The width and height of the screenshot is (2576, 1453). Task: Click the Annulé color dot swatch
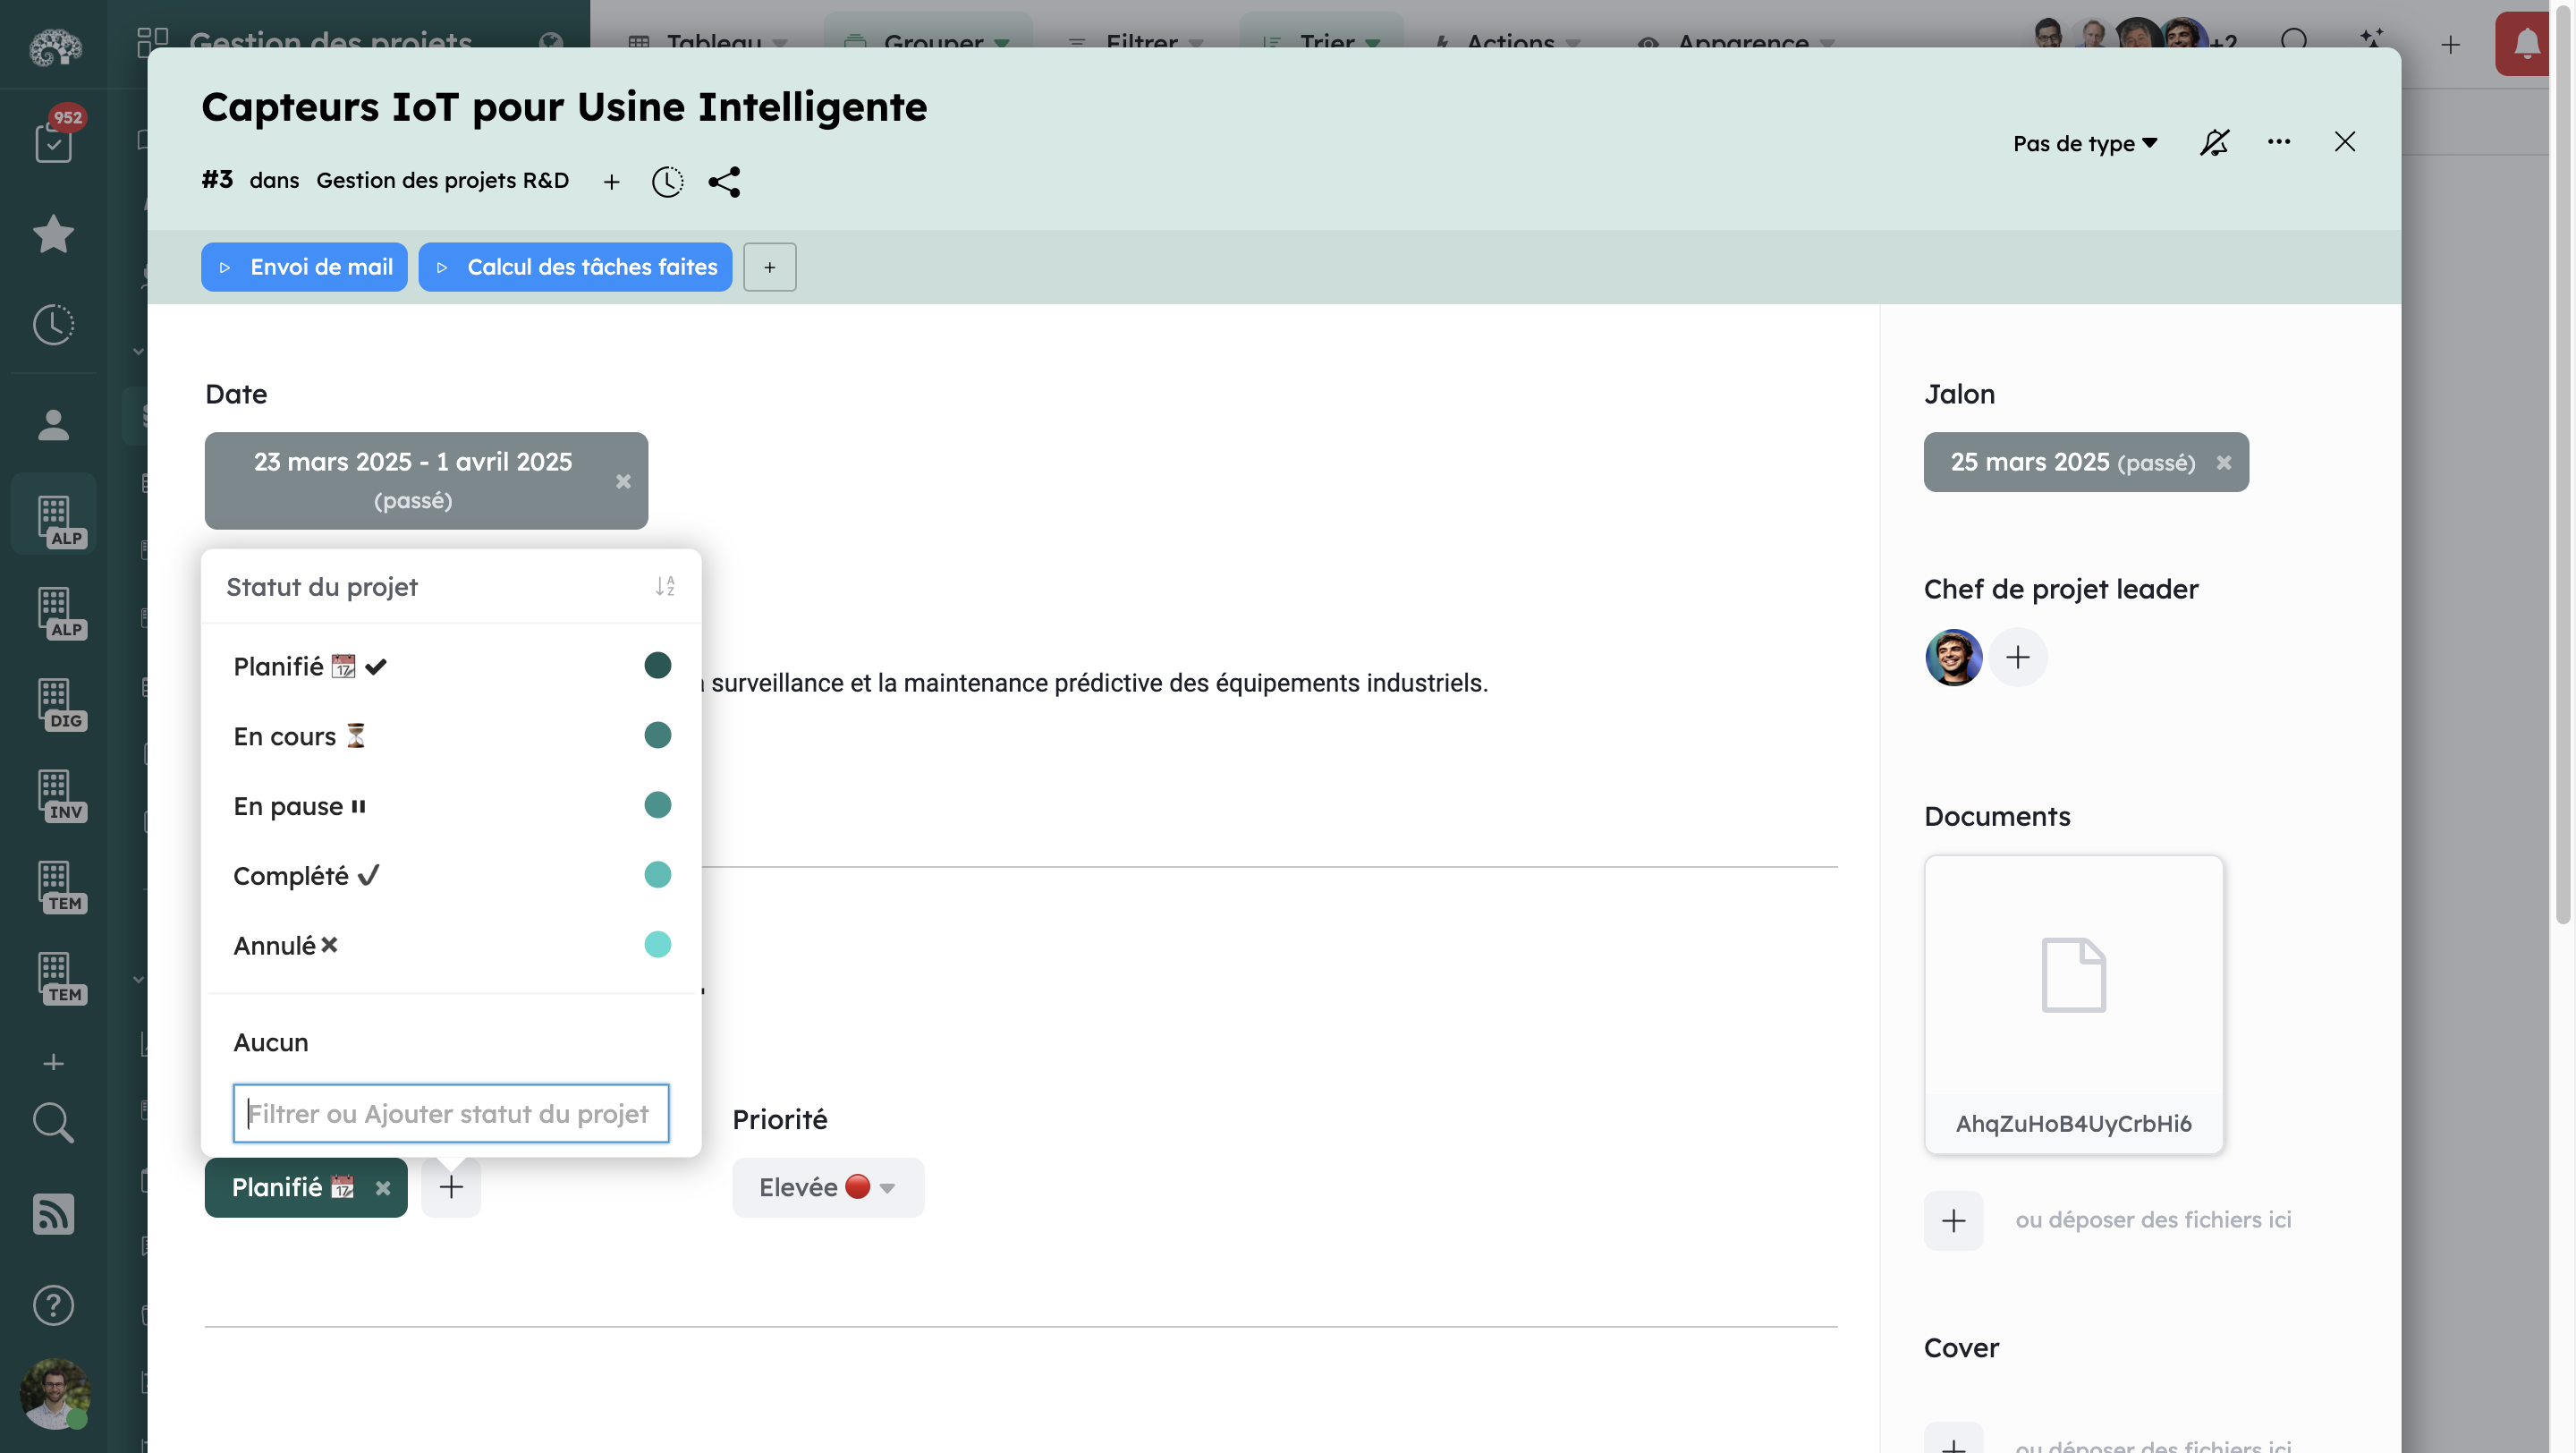(657, 944)
